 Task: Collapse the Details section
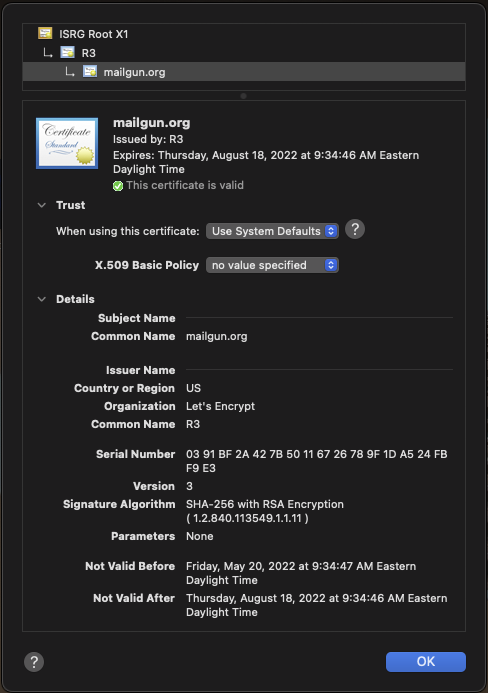[x=42, y=299]
